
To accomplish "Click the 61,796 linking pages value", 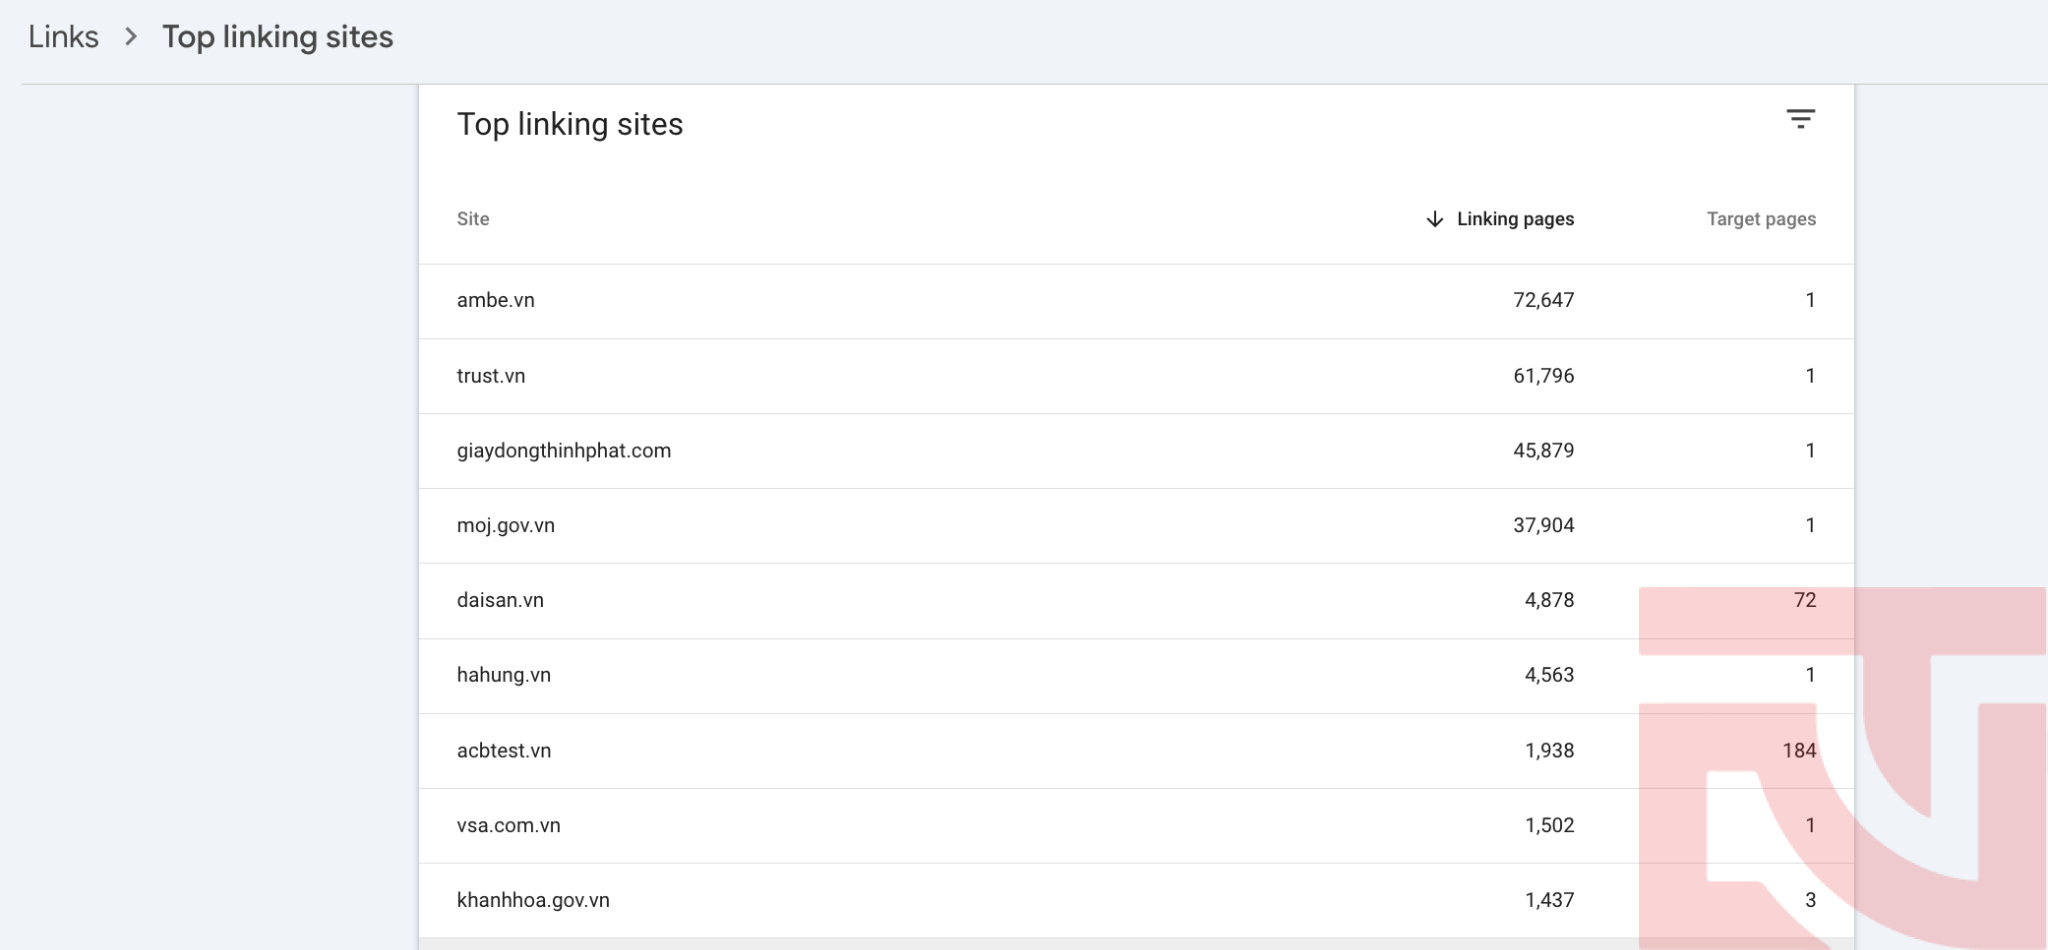I will click(1543, 376).
